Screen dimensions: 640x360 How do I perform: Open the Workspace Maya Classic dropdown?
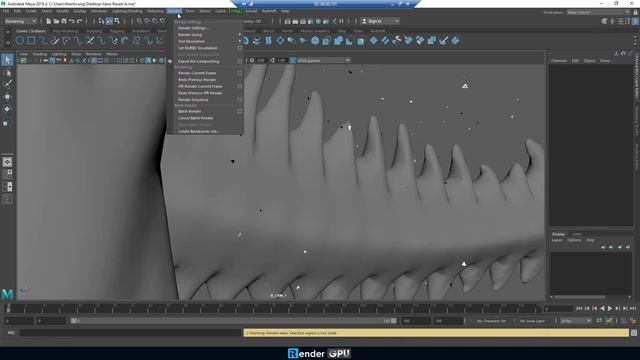pos(598,12)
